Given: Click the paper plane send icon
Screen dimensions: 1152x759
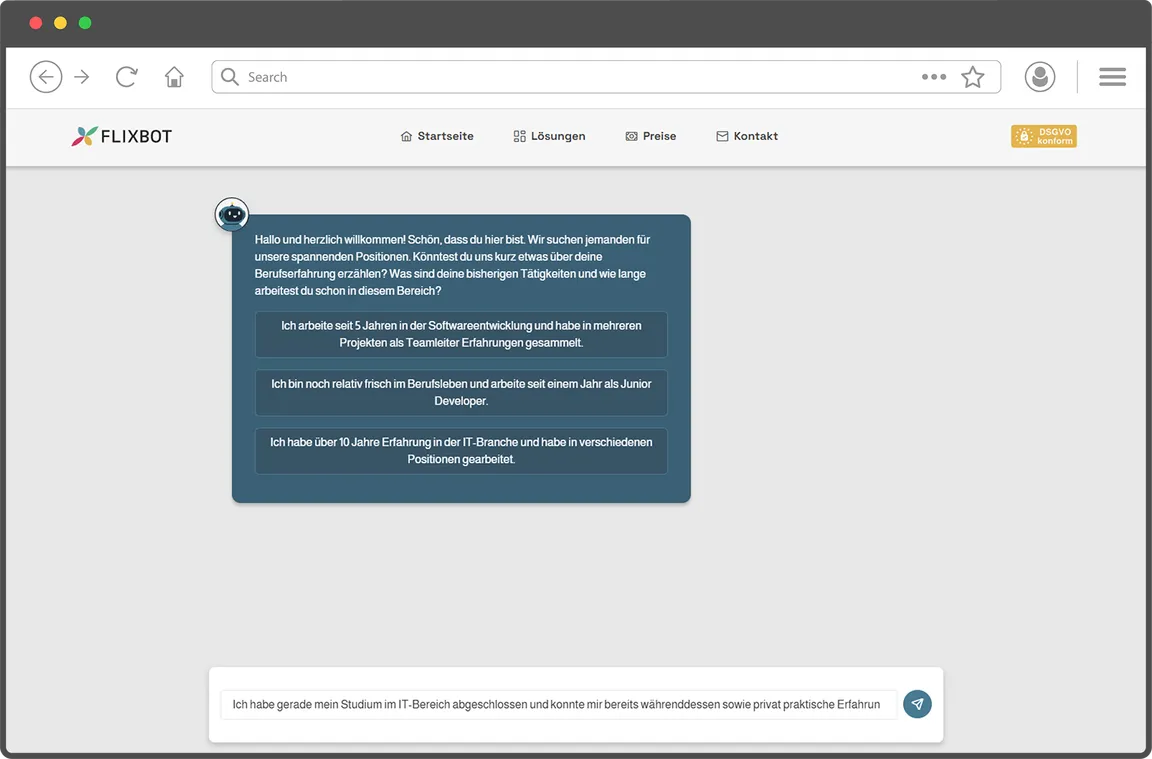Looking at the screenshot, I should point(917,704).
